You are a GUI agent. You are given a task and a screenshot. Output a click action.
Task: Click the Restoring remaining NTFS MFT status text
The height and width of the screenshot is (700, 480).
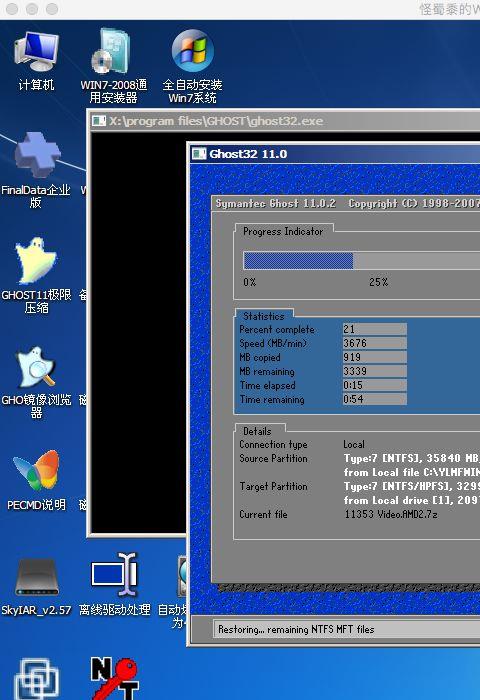click(x=296, y=629)
